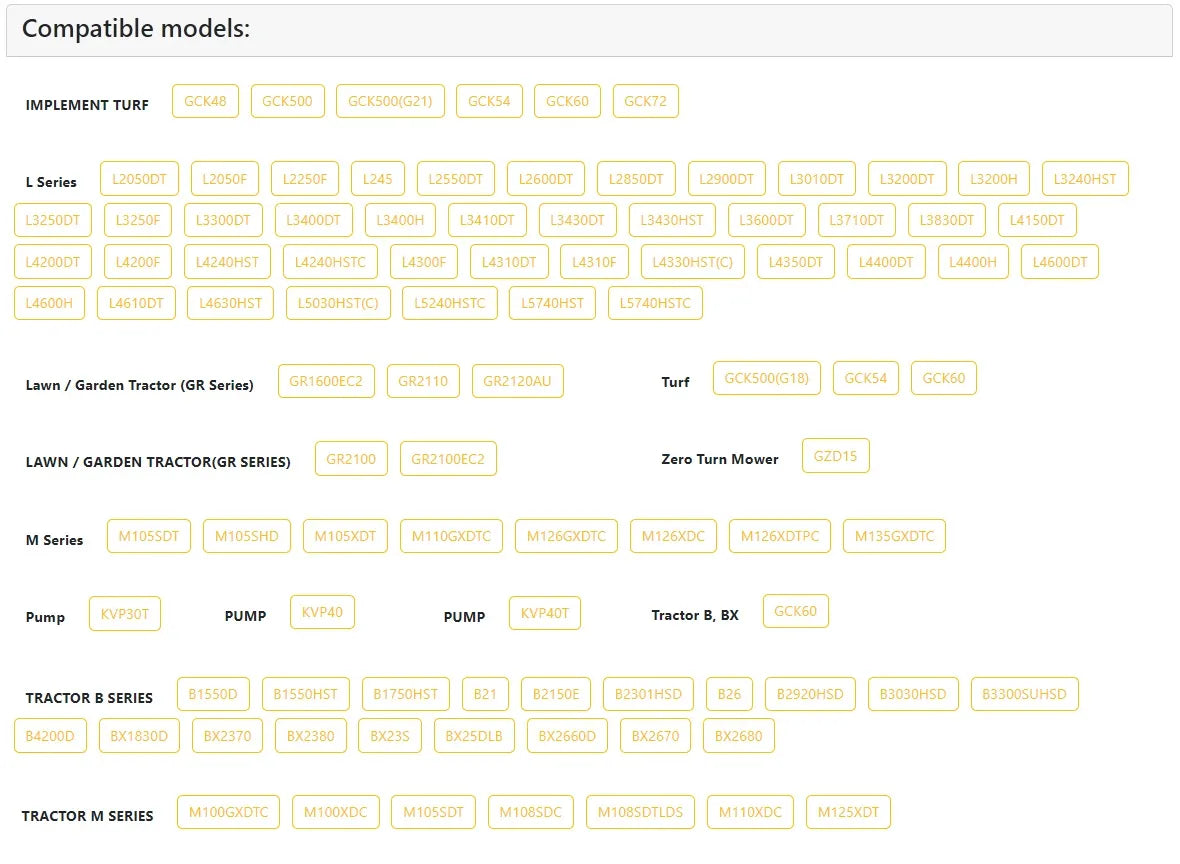The image size is (1180, 864).
Task: Choose M105SDT in Tractor M Series
Action: tap(433, 812)
